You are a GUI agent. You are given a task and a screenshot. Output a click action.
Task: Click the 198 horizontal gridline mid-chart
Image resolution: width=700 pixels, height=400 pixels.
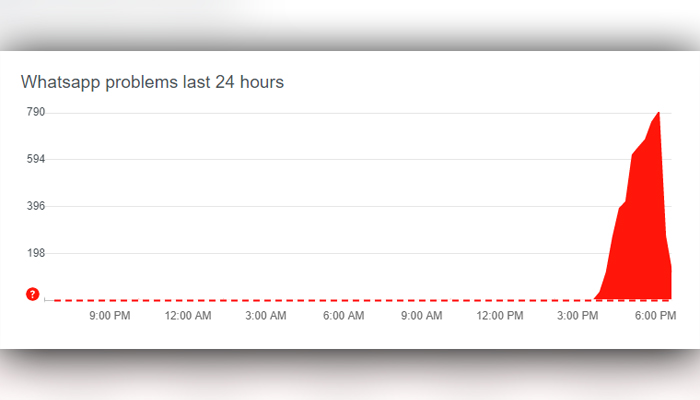(357, 254)
